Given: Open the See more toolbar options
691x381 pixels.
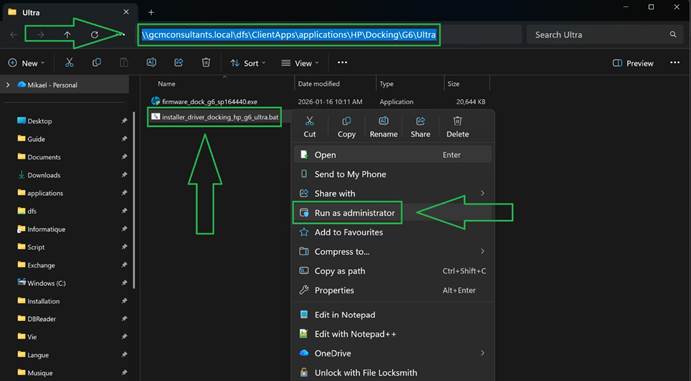Looking at the screenshot, I should (342, 63).
